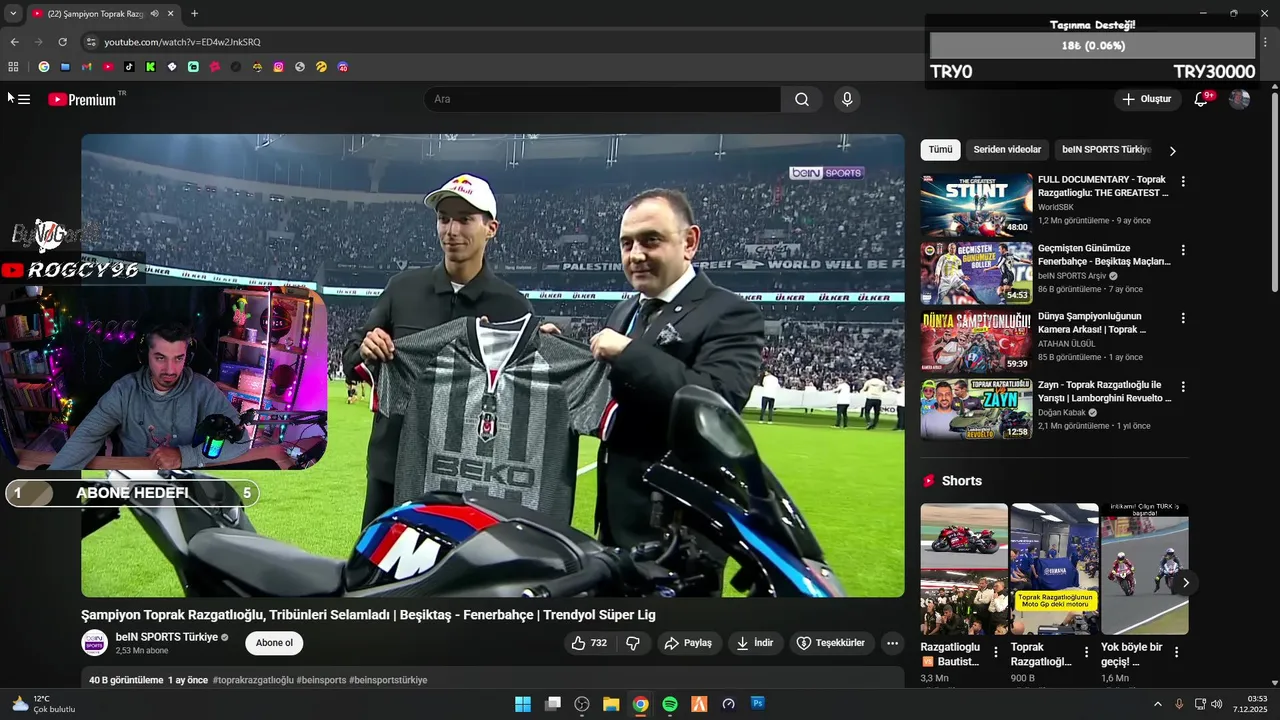Open the Kick bookmark
Image resolution: width=1280 pixels, height=720 pixels.
(150, 67)
